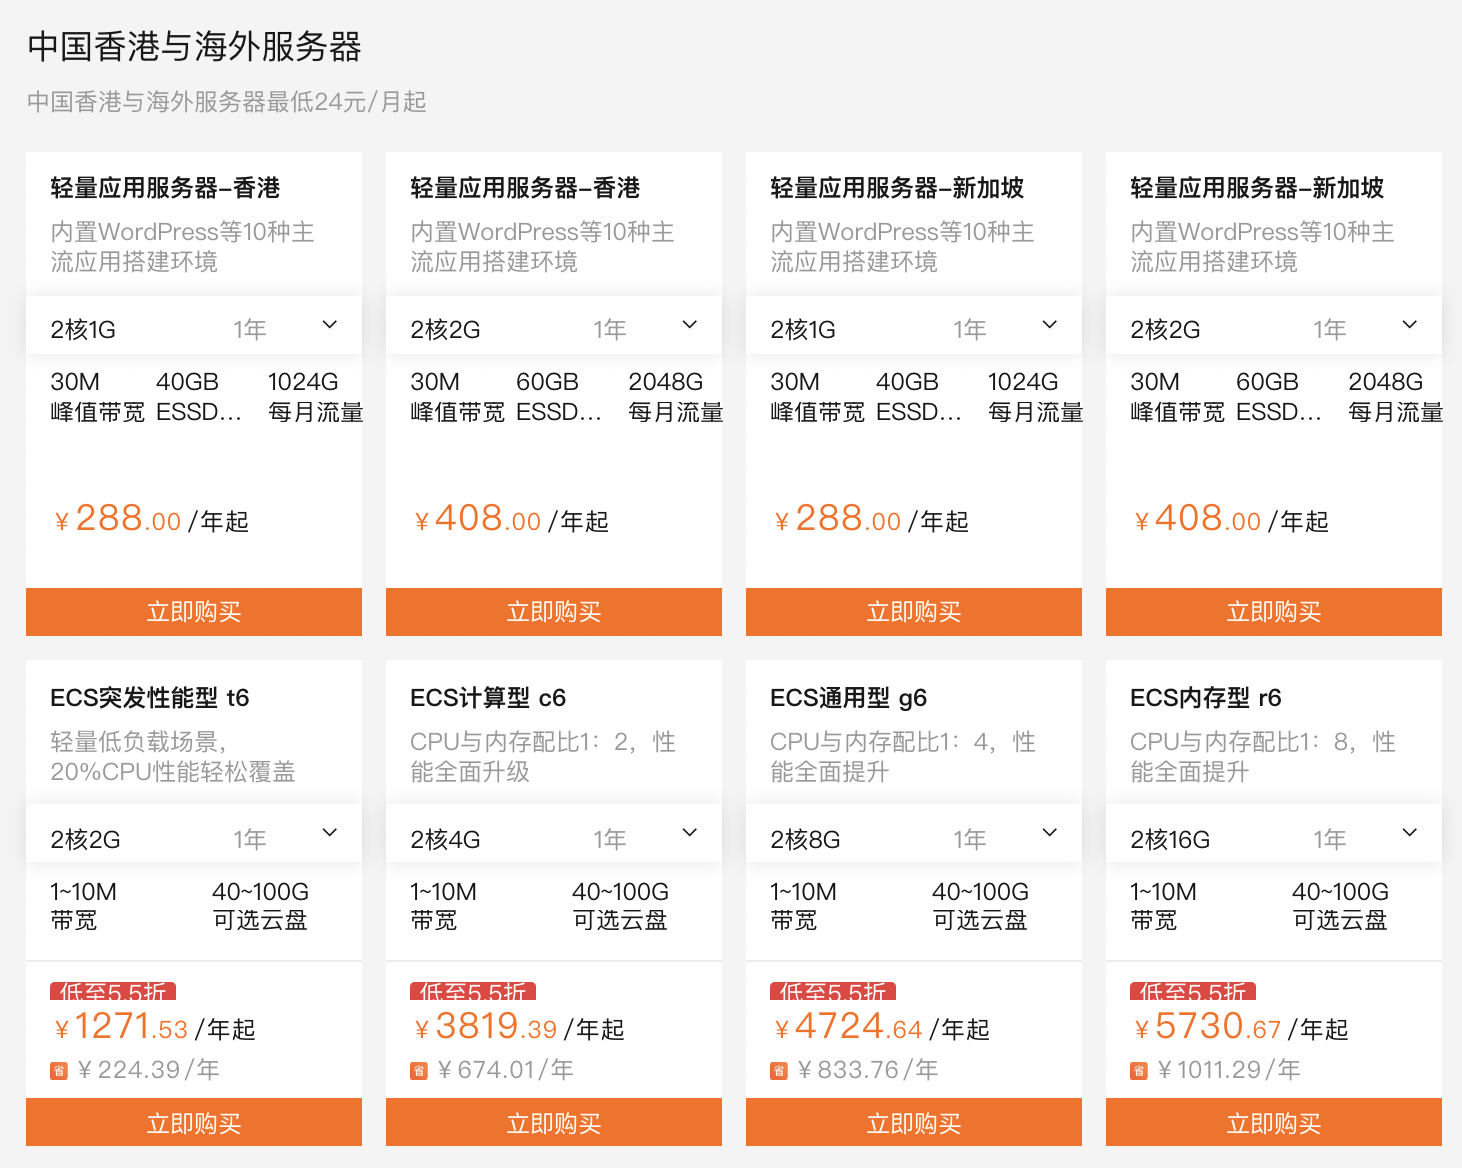Click 立即购买 on first 轻量应用服务器-香港 card
Screen dimensions: 1462x1168
tap(193, 612)
